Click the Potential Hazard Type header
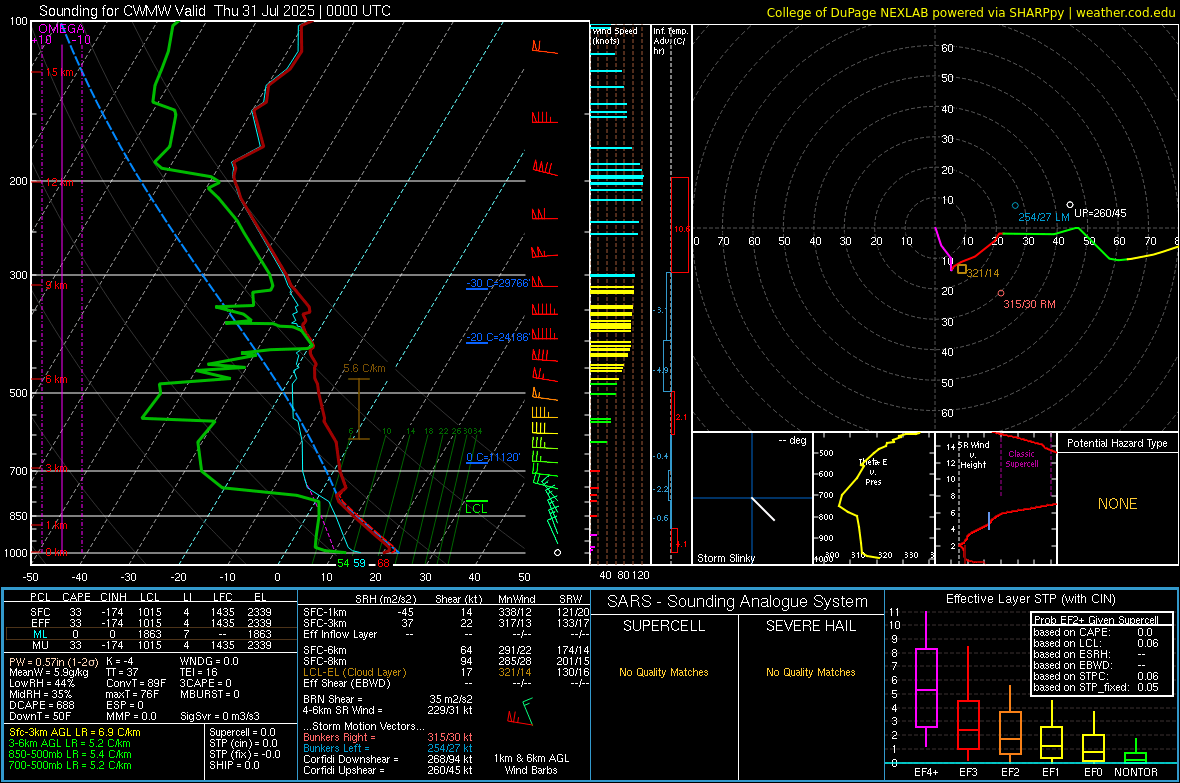This screenshot has height=783, width=1180. [x=1117, y=443]
